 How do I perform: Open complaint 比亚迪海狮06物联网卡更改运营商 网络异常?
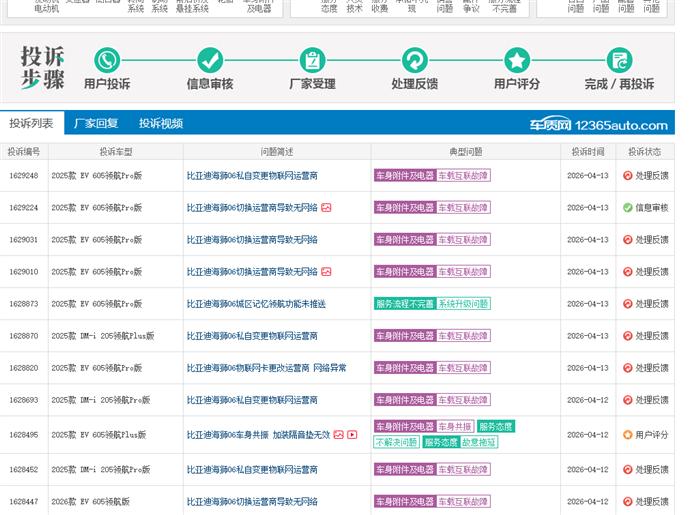coord(266,368)
